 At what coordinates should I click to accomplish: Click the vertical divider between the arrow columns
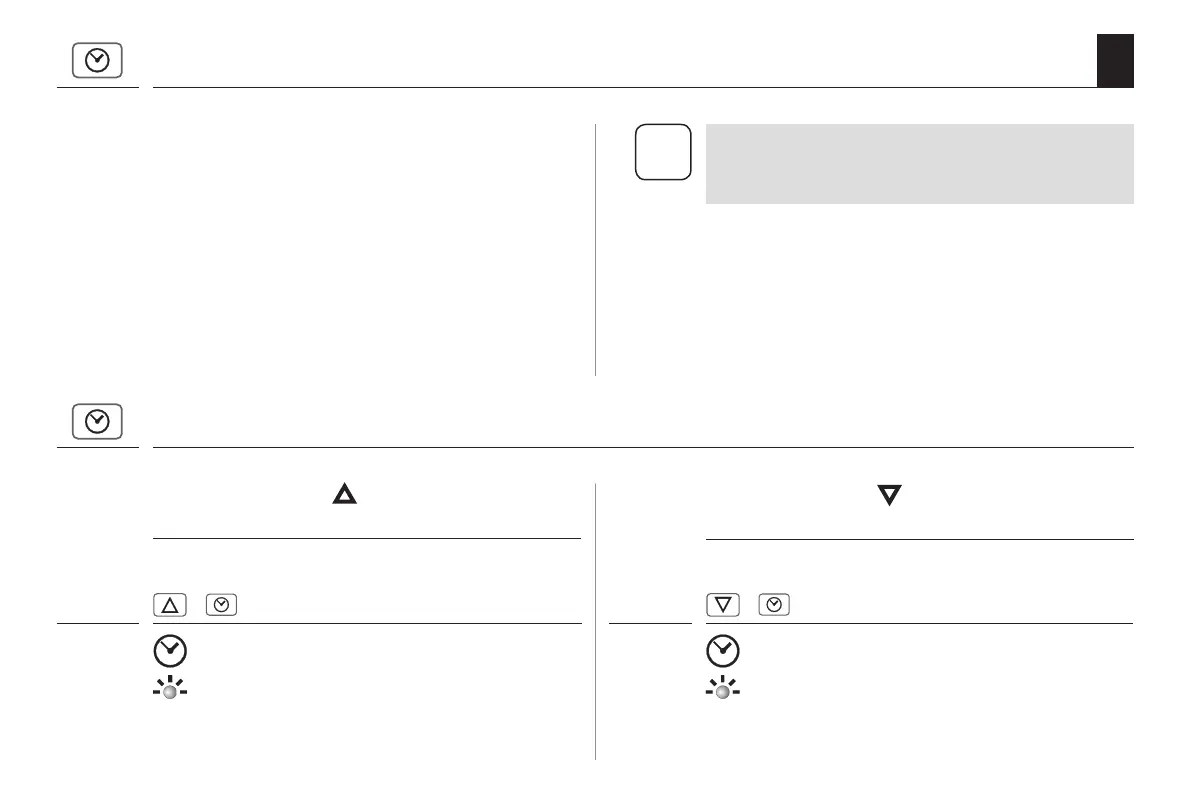click(596, 620)
